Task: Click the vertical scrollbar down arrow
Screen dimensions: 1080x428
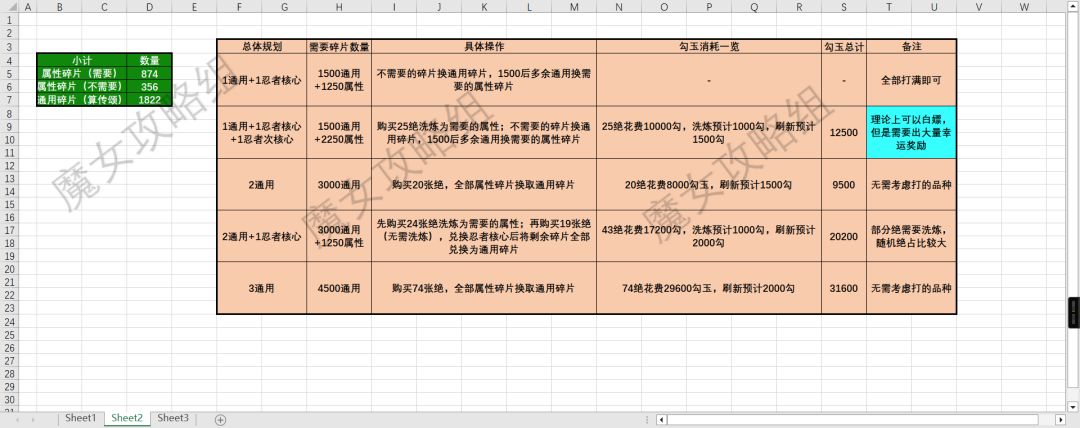Action: (1072, 407)
